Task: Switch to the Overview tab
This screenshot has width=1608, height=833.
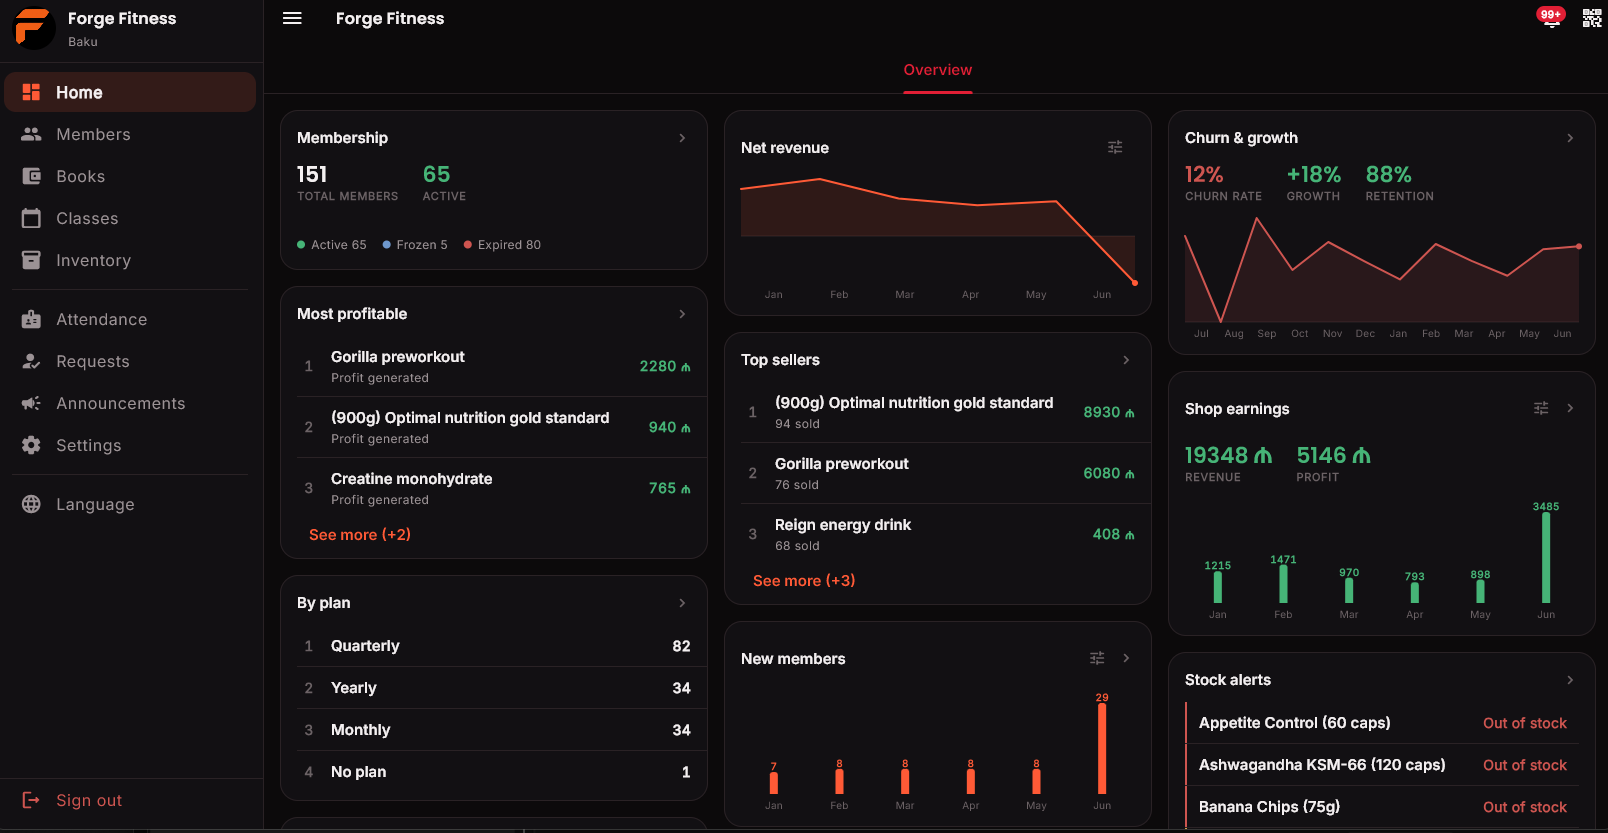Action: point(938,70)
